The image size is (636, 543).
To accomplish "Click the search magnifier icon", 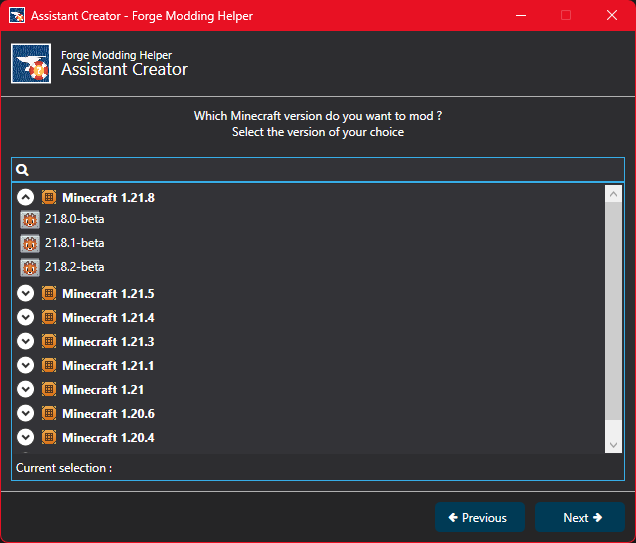I will 22,170.
